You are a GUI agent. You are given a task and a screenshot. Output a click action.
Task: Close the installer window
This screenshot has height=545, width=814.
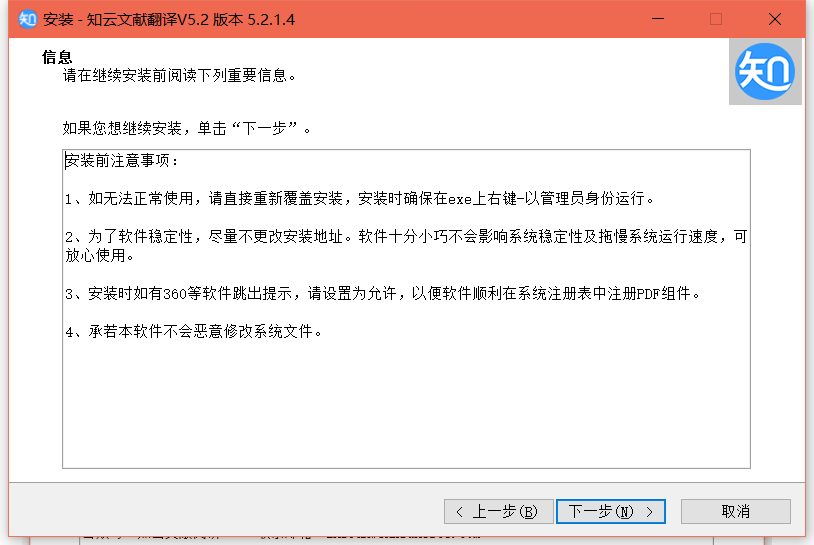775,19
